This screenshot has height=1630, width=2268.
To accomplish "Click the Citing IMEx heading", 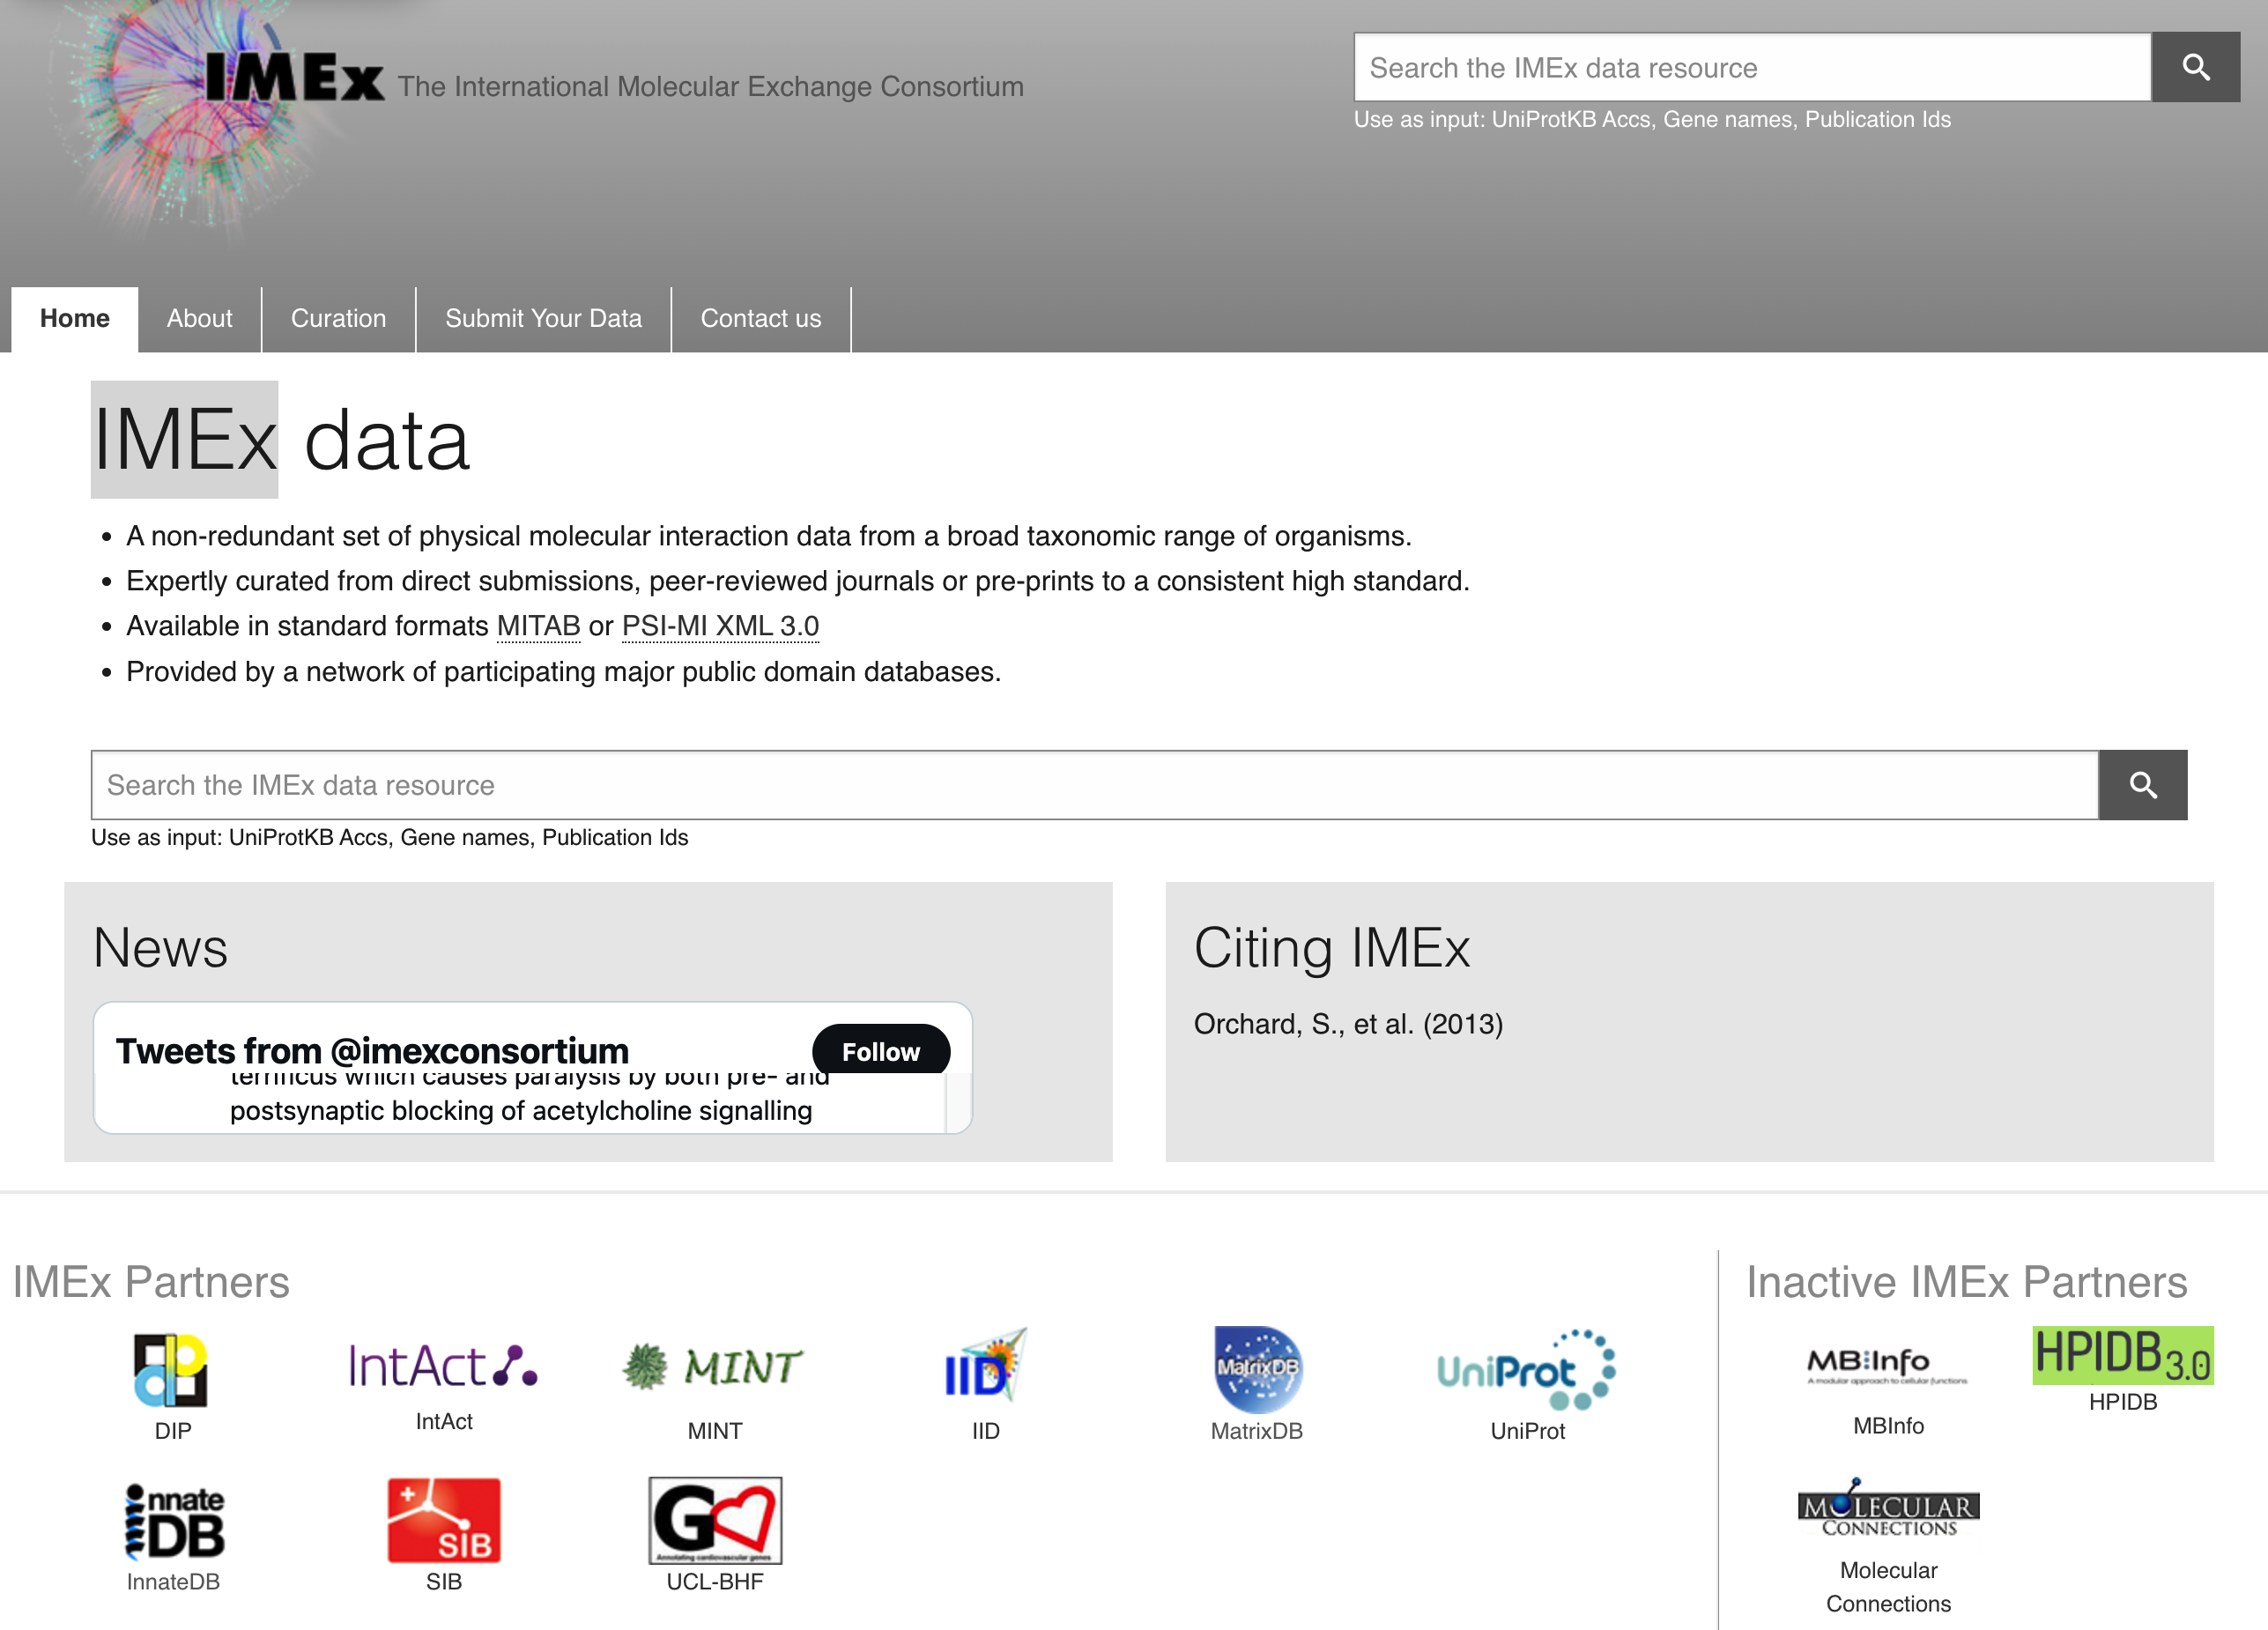I will [1332, 948].
